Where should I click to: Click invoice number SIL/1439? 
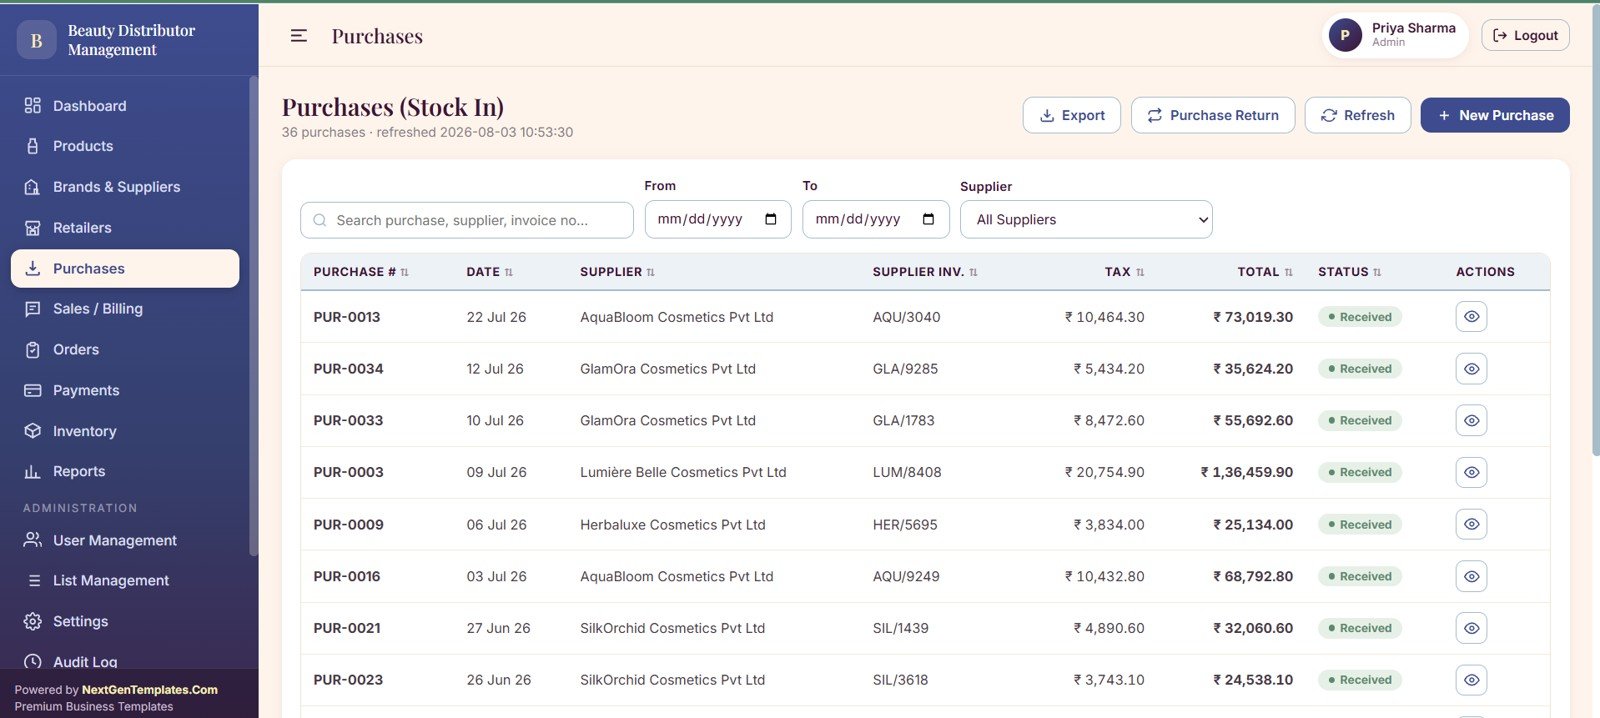click(x=900, y=628)
